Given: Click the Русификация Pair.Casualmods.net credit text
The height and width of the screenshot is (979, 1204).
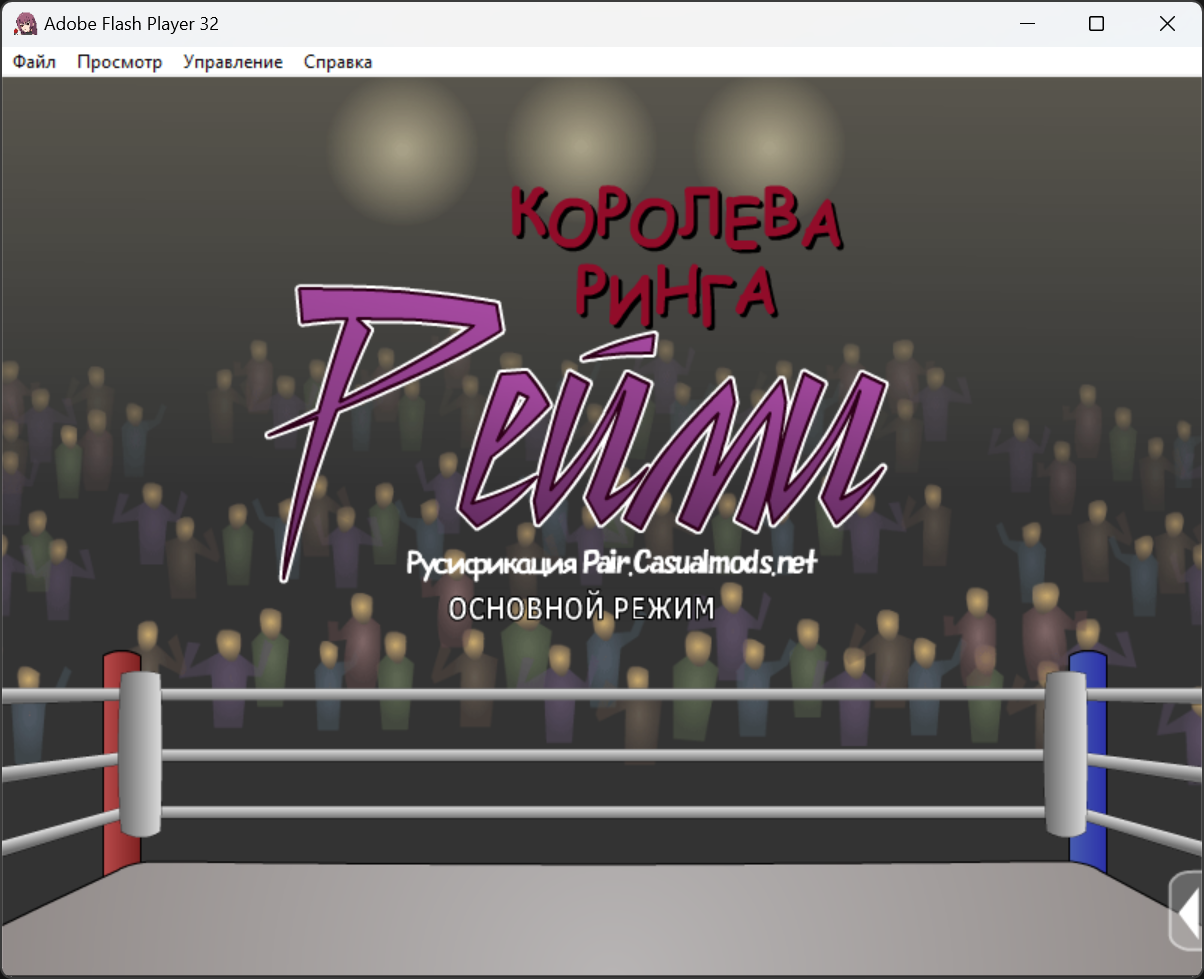Looking at the screenshot, I should pos(612,563).
